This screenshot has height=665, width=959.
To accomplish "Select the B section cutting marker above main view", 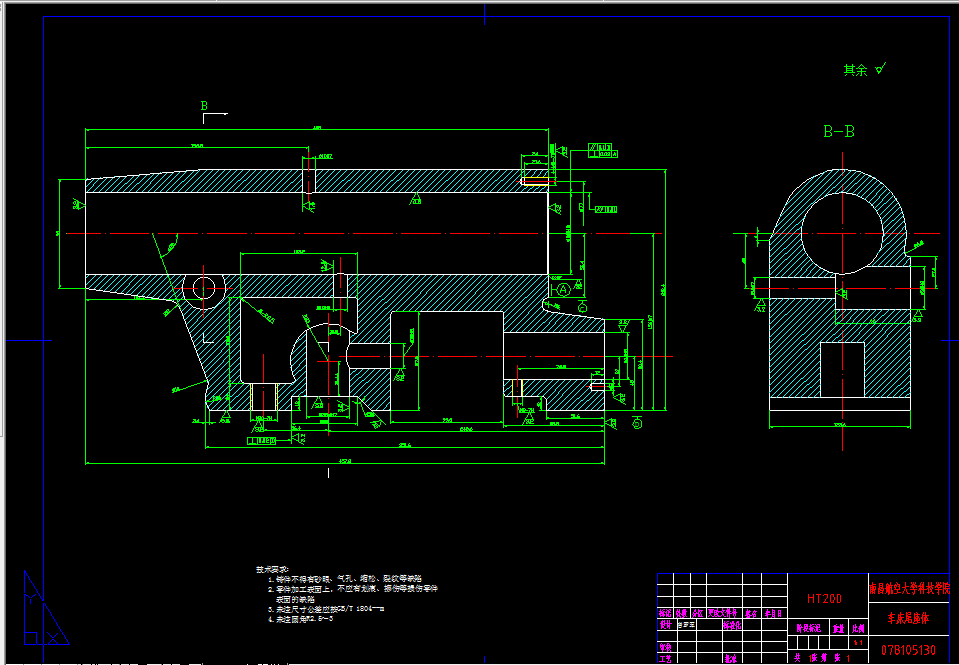I will point(213,111).
